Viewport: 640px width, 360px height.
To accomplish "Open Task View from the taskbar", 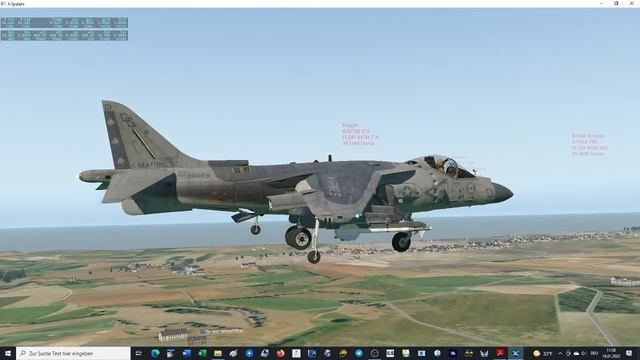I will coord(139,353).
